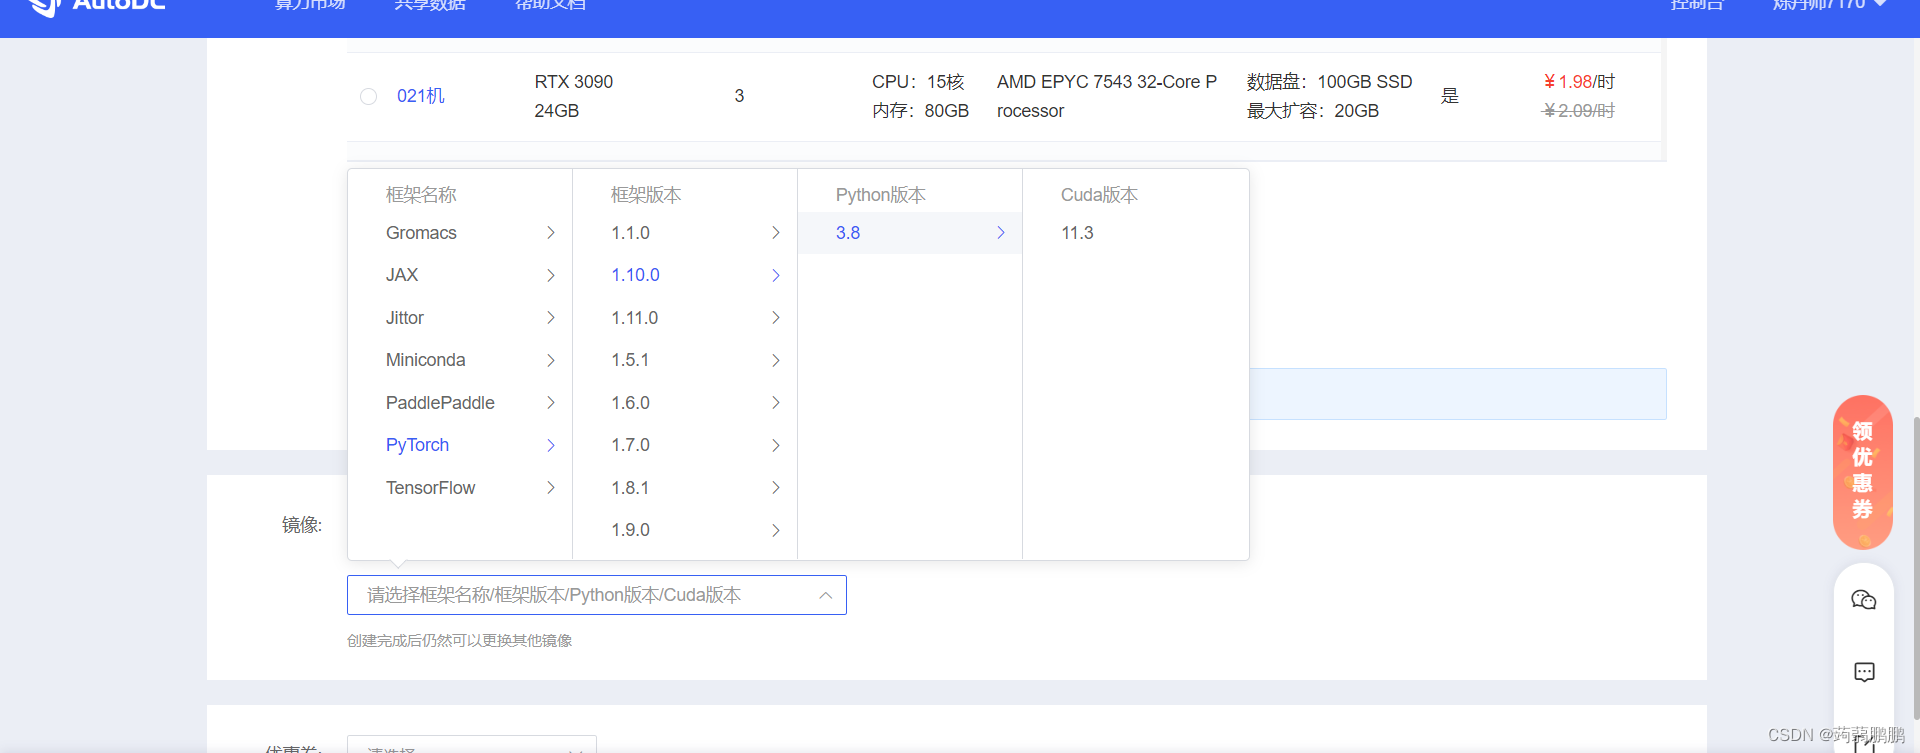Open the 控制台 console link

tap(1697, 5)
